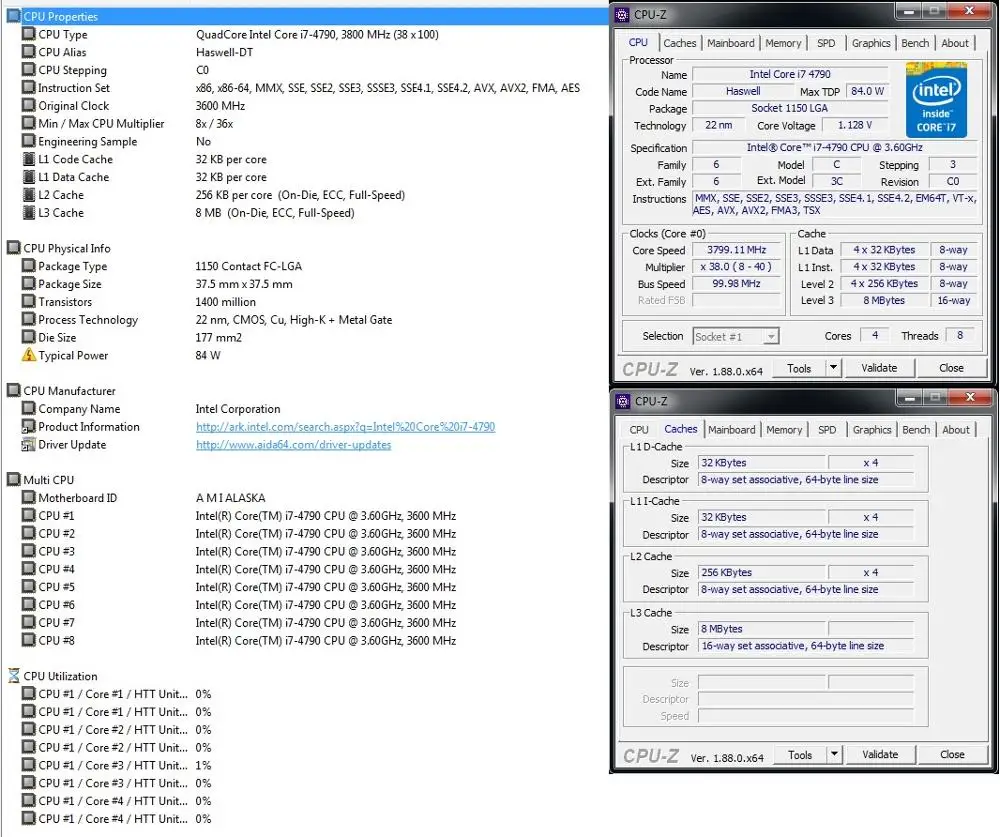Click the CPU Properties header icon

[x=13, y=16]
